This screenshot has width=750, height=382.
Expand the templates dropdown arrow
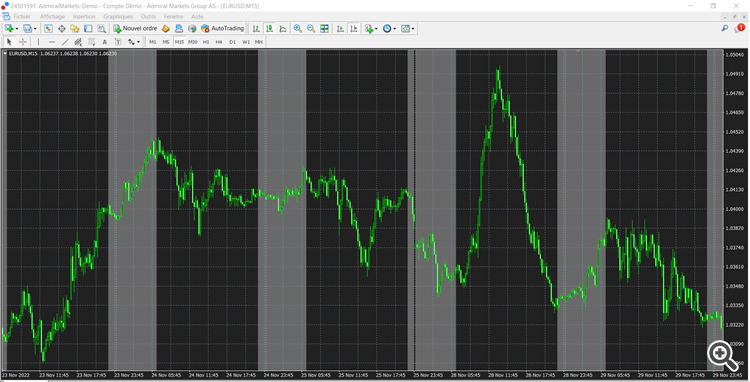[x=413, y=29]
